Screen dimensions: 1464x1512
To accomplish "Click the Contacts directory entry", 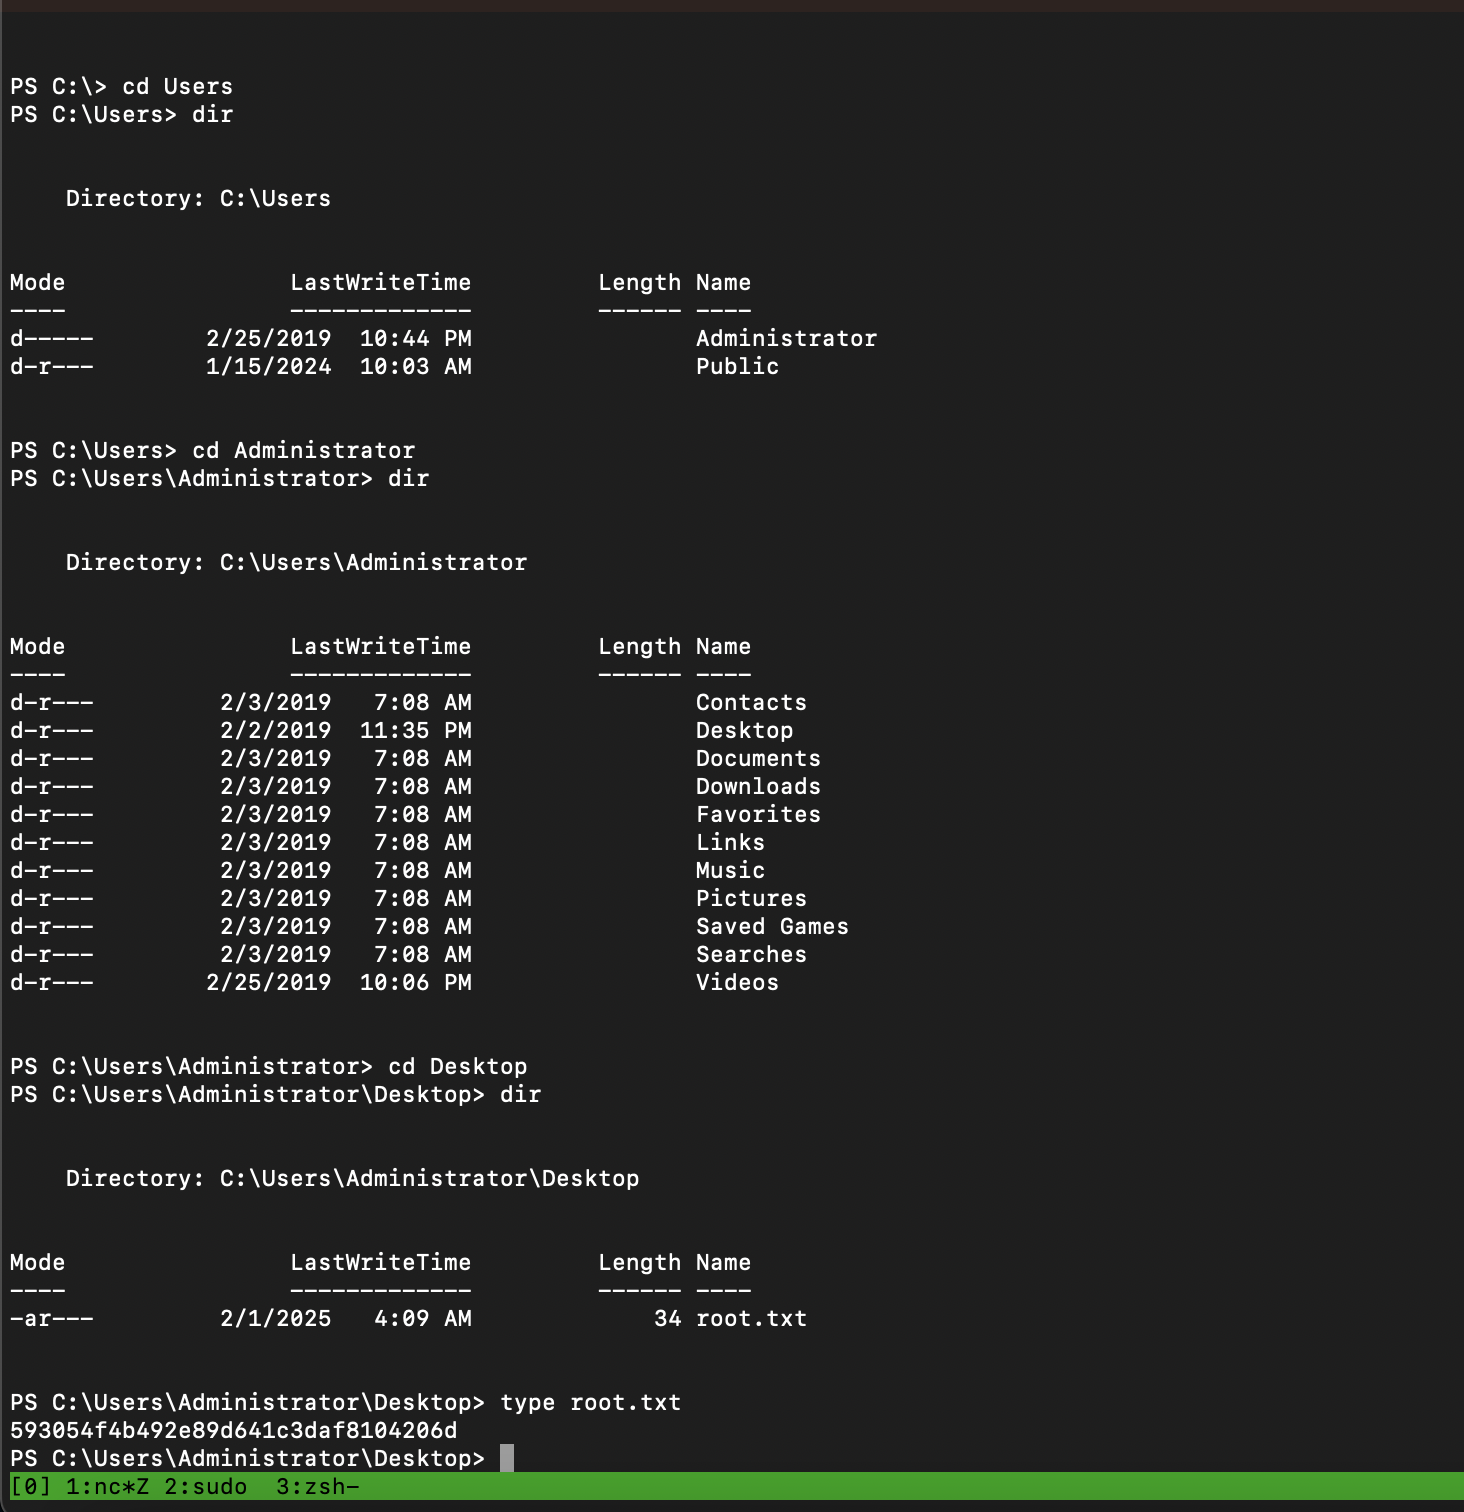I will 751,702.
